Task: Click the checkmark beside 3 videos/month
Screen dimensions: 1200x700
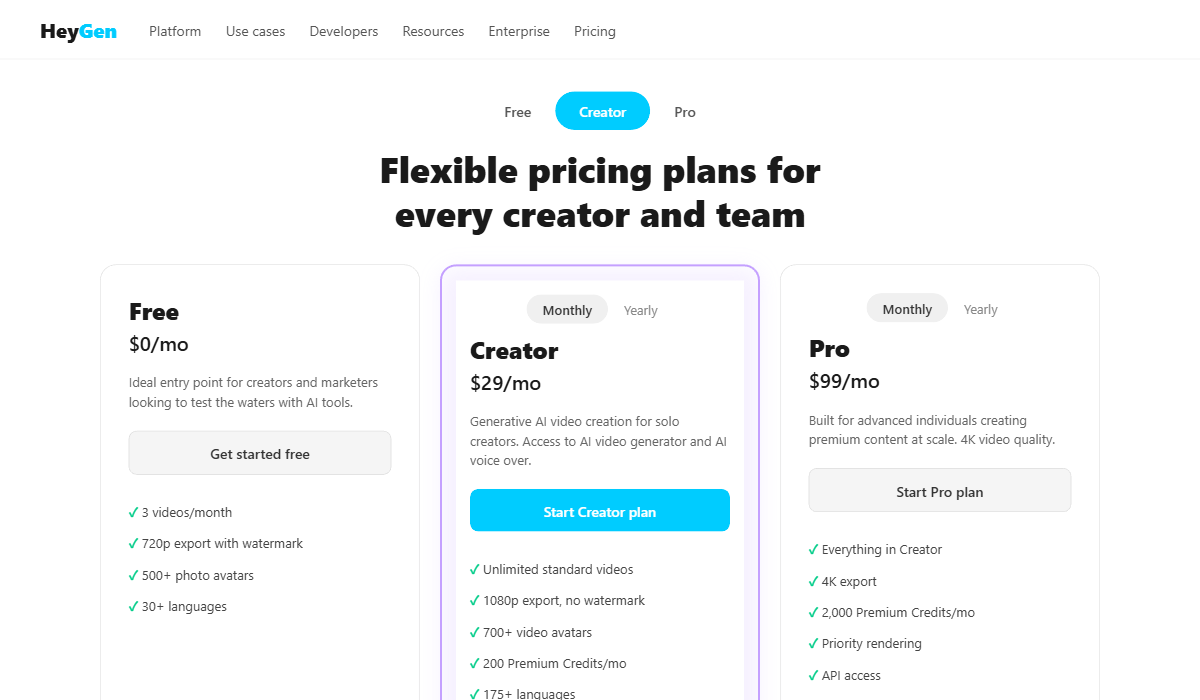Action: [133, 511]
